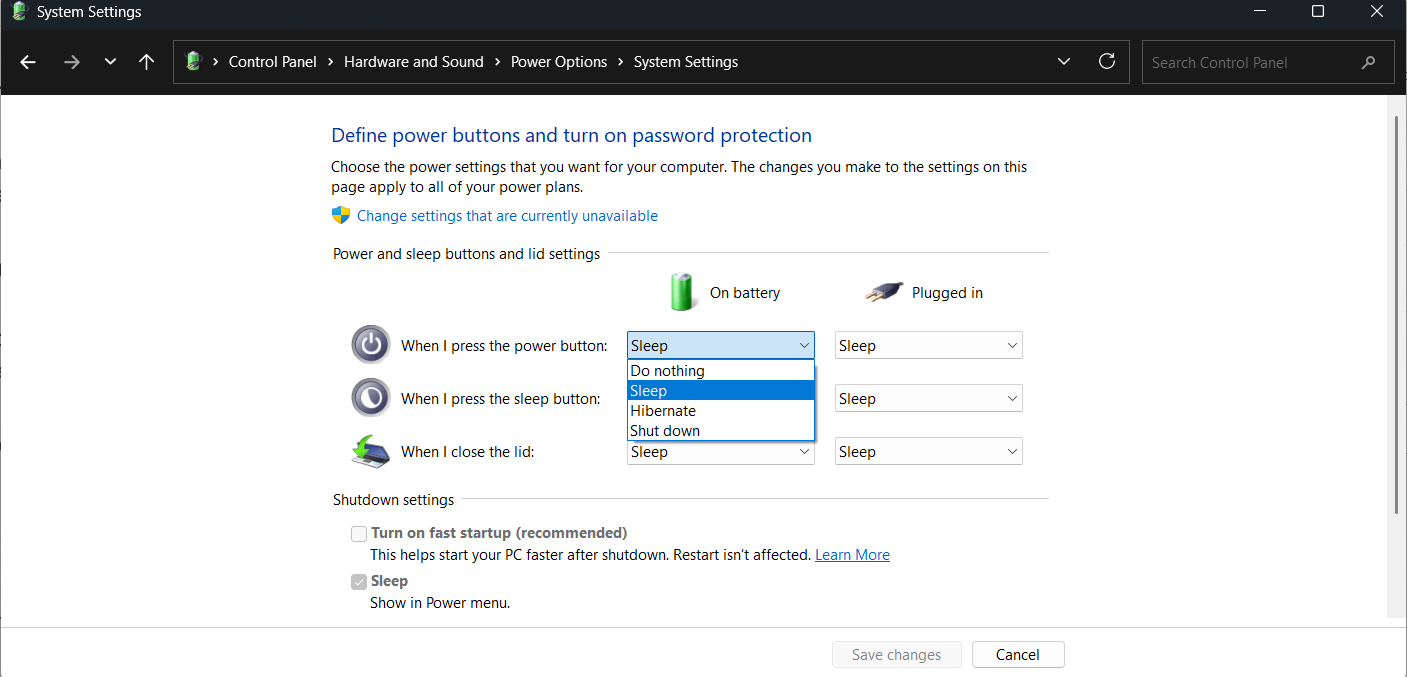The image size is (1407, 677).
Task: Expand address bar history dropdown
Action: pyautogui.click(x=1063, y=62)
